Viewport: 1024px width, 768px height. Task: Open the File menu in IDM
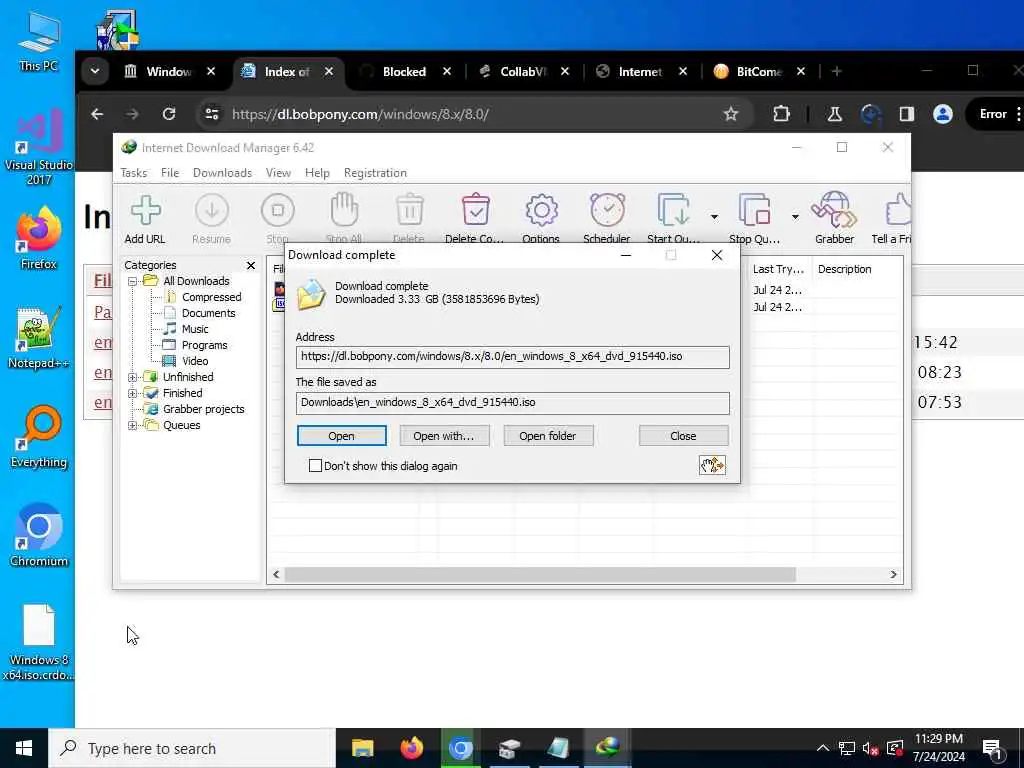170,172
